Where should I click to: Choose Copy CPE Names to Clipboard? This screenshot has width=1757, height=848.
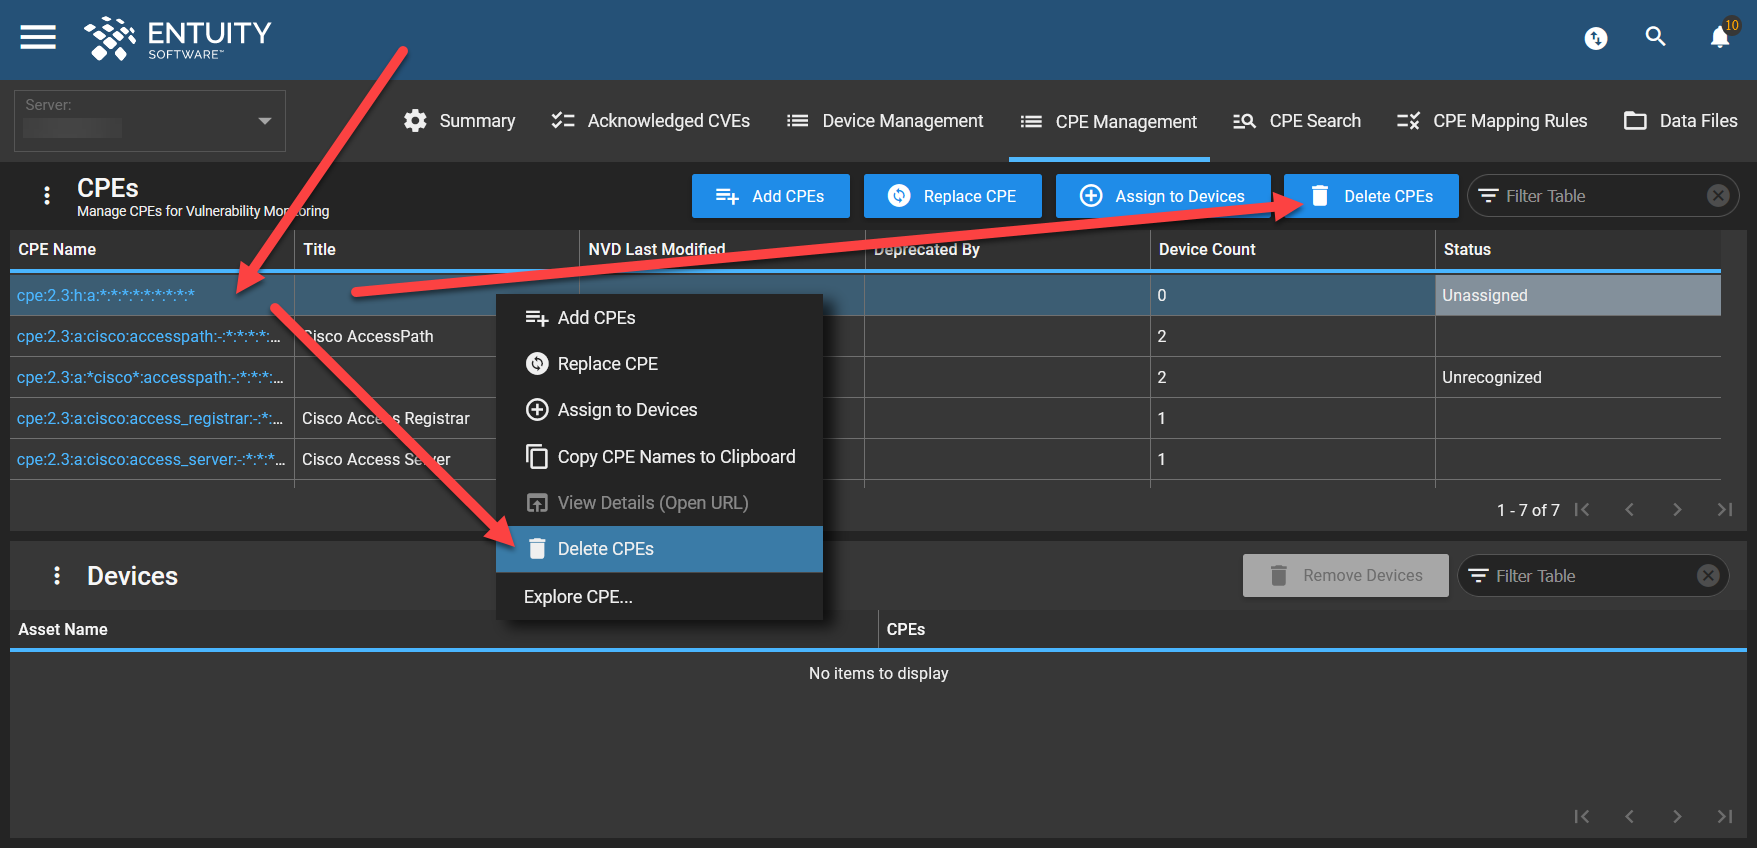click(659, 457)
